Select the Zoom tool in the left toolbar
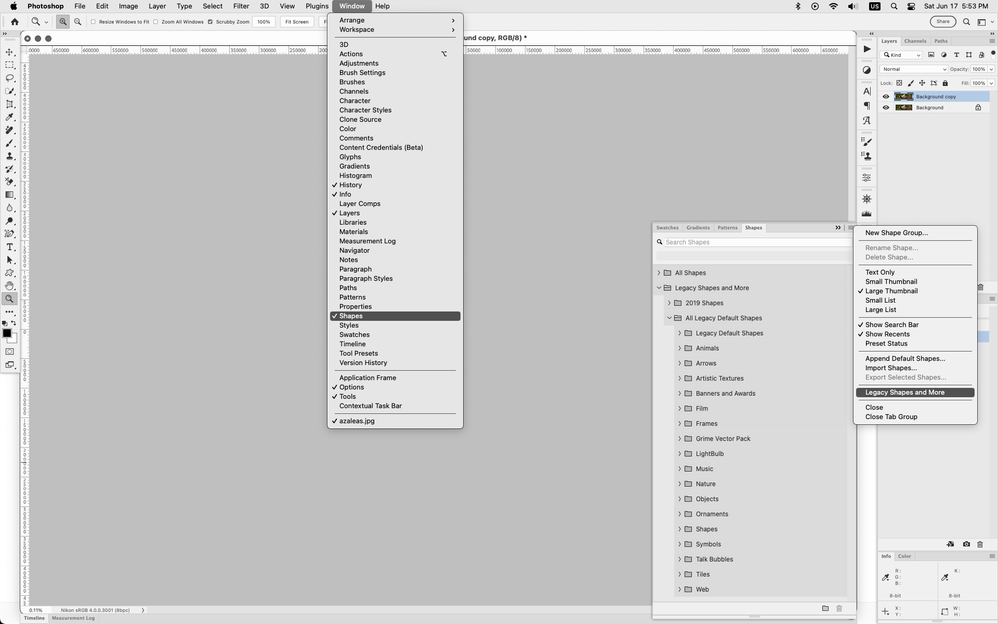The image size is (998, 624). (x=10, y=299)
